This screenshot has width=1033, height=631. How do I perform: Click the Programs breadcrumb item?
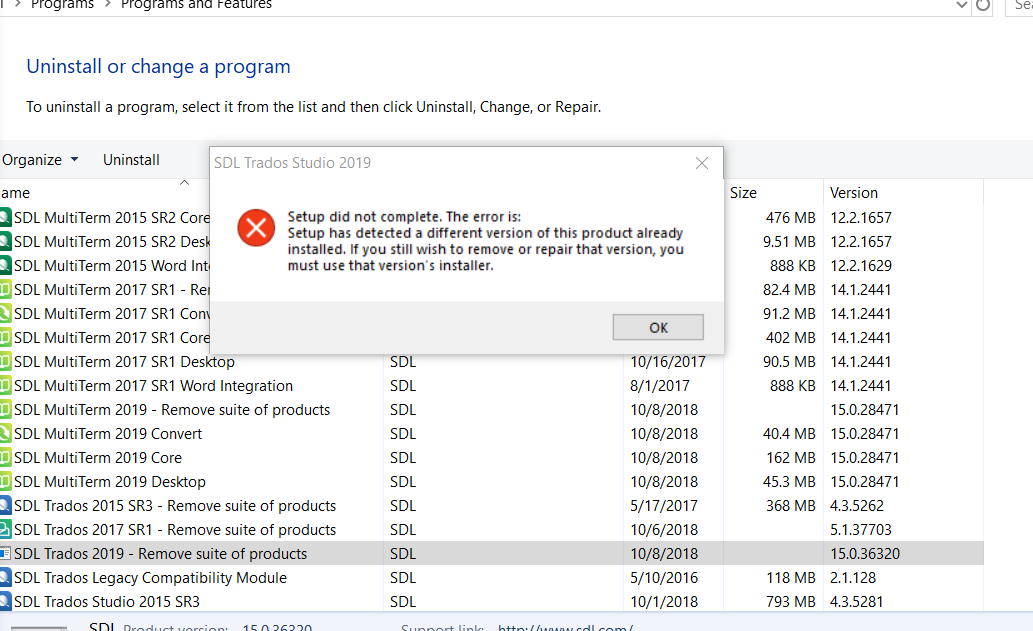(63, 5)
